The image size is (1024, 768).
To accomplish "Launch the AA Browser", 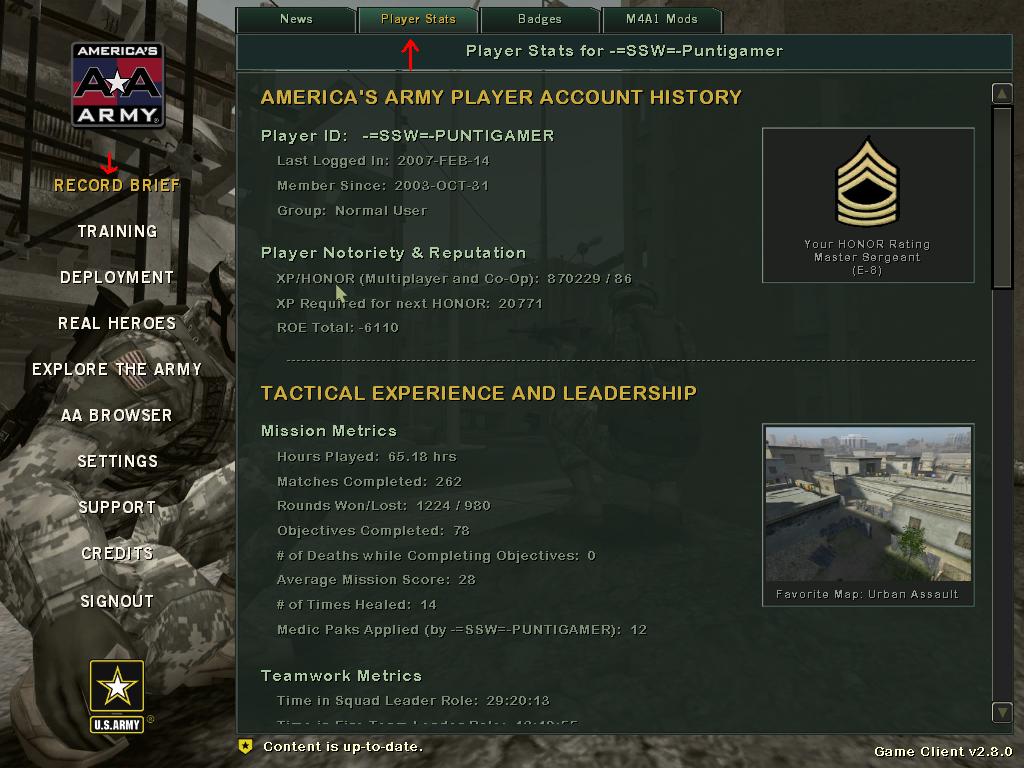I will [117, 415].
